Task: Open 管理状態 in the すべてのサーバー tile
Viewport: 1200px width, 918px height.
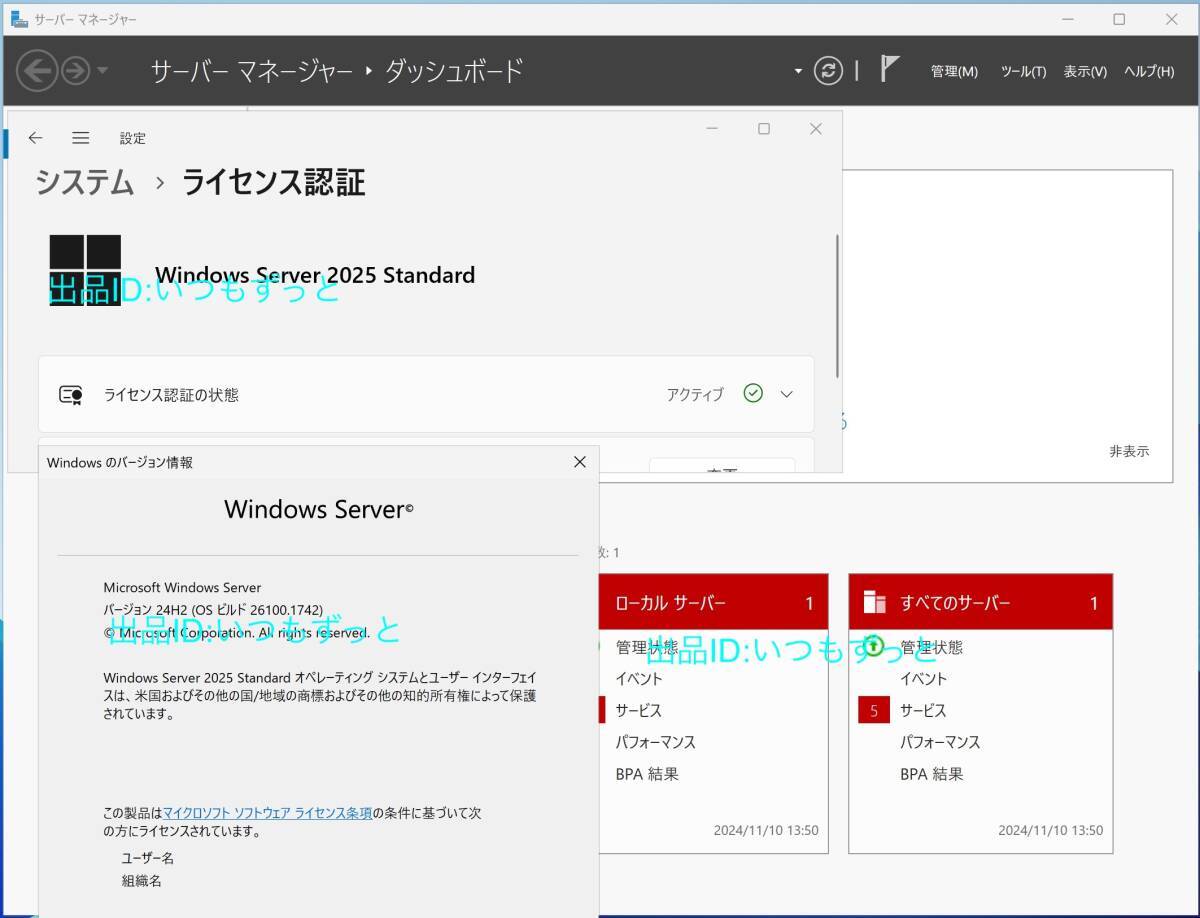Action: coord(931,647)
